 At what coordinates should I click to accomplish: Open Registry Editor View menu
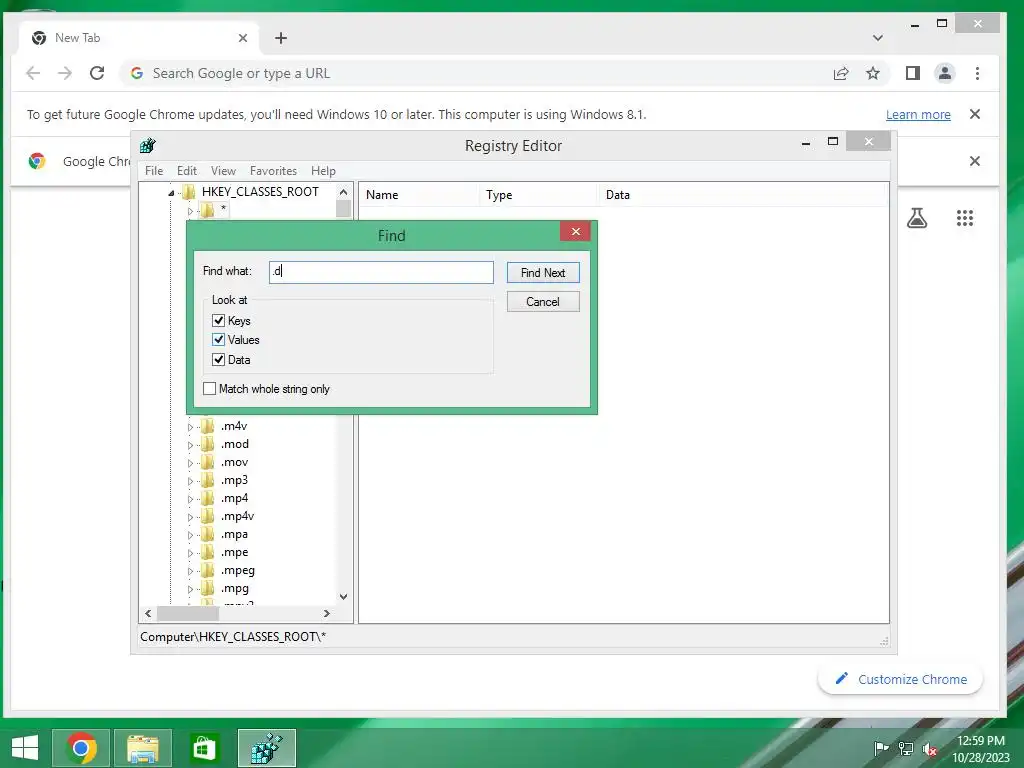click(x=223, y=170)
